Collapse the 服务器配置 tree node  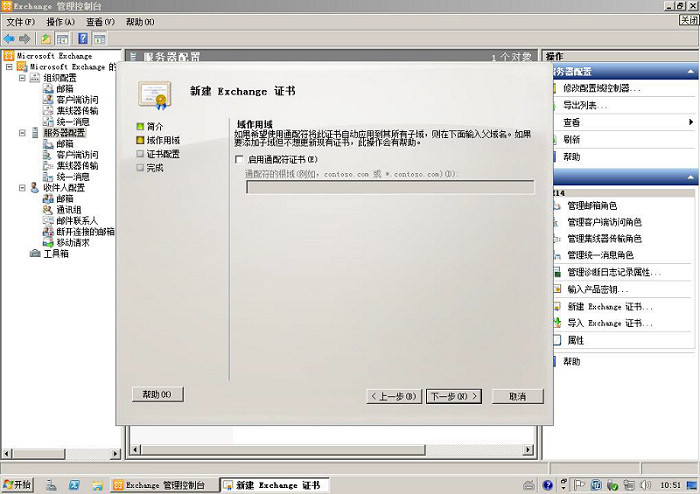click(20, 132)
